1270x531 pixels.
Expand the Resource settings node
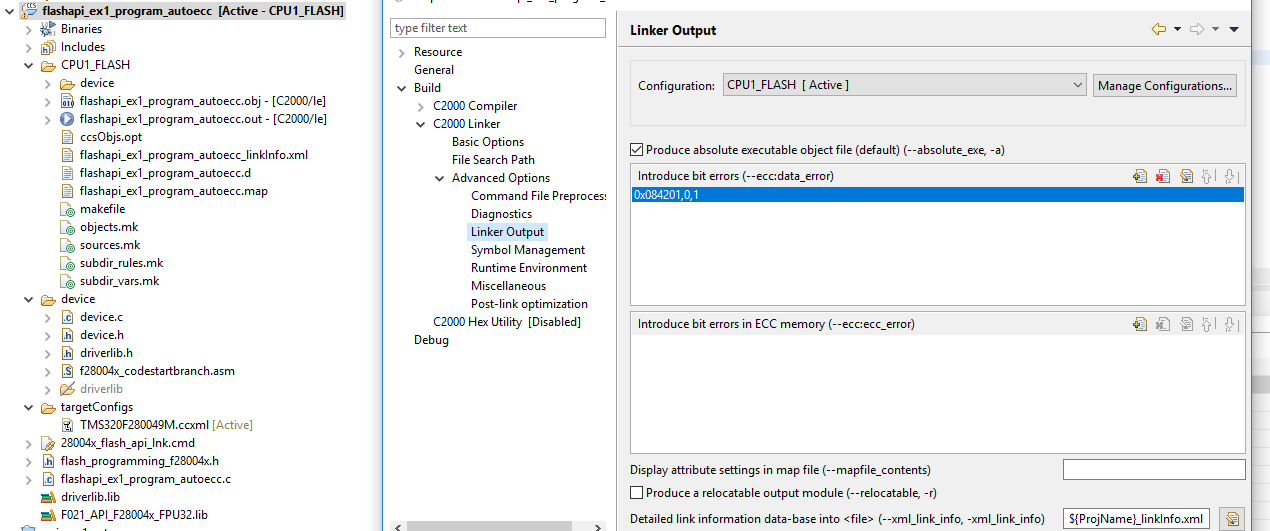[x=402, y=52]
